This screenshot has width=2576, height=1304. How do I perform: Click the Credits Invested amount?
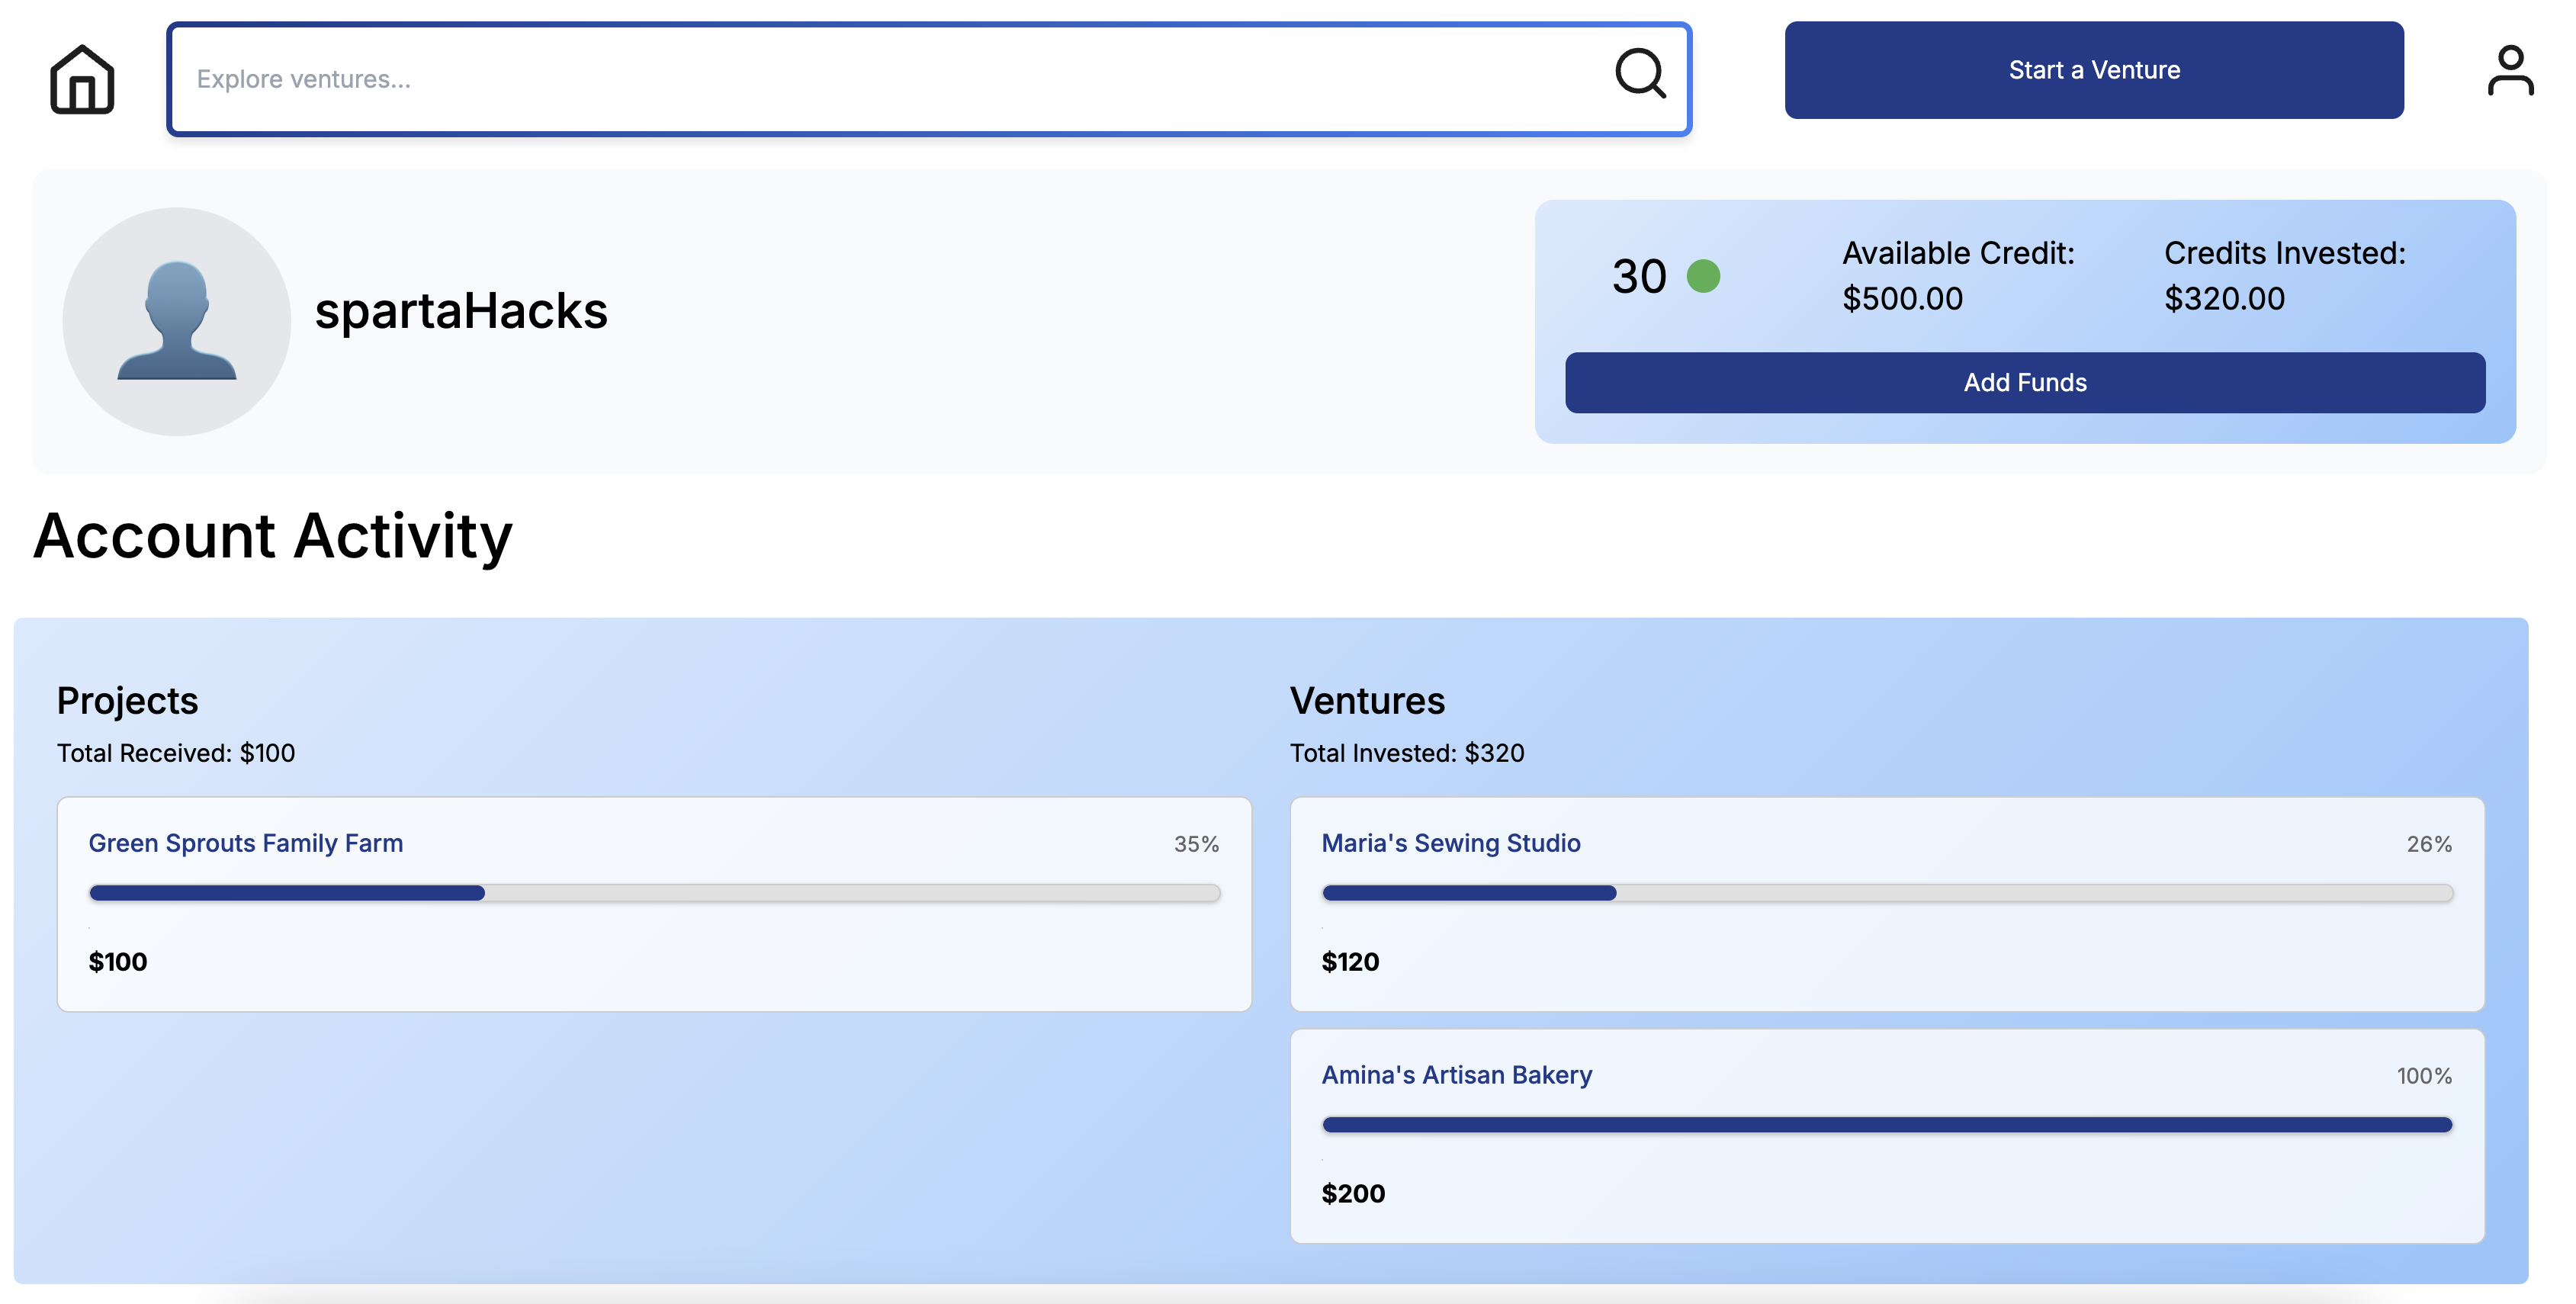tap(2224, 299)
